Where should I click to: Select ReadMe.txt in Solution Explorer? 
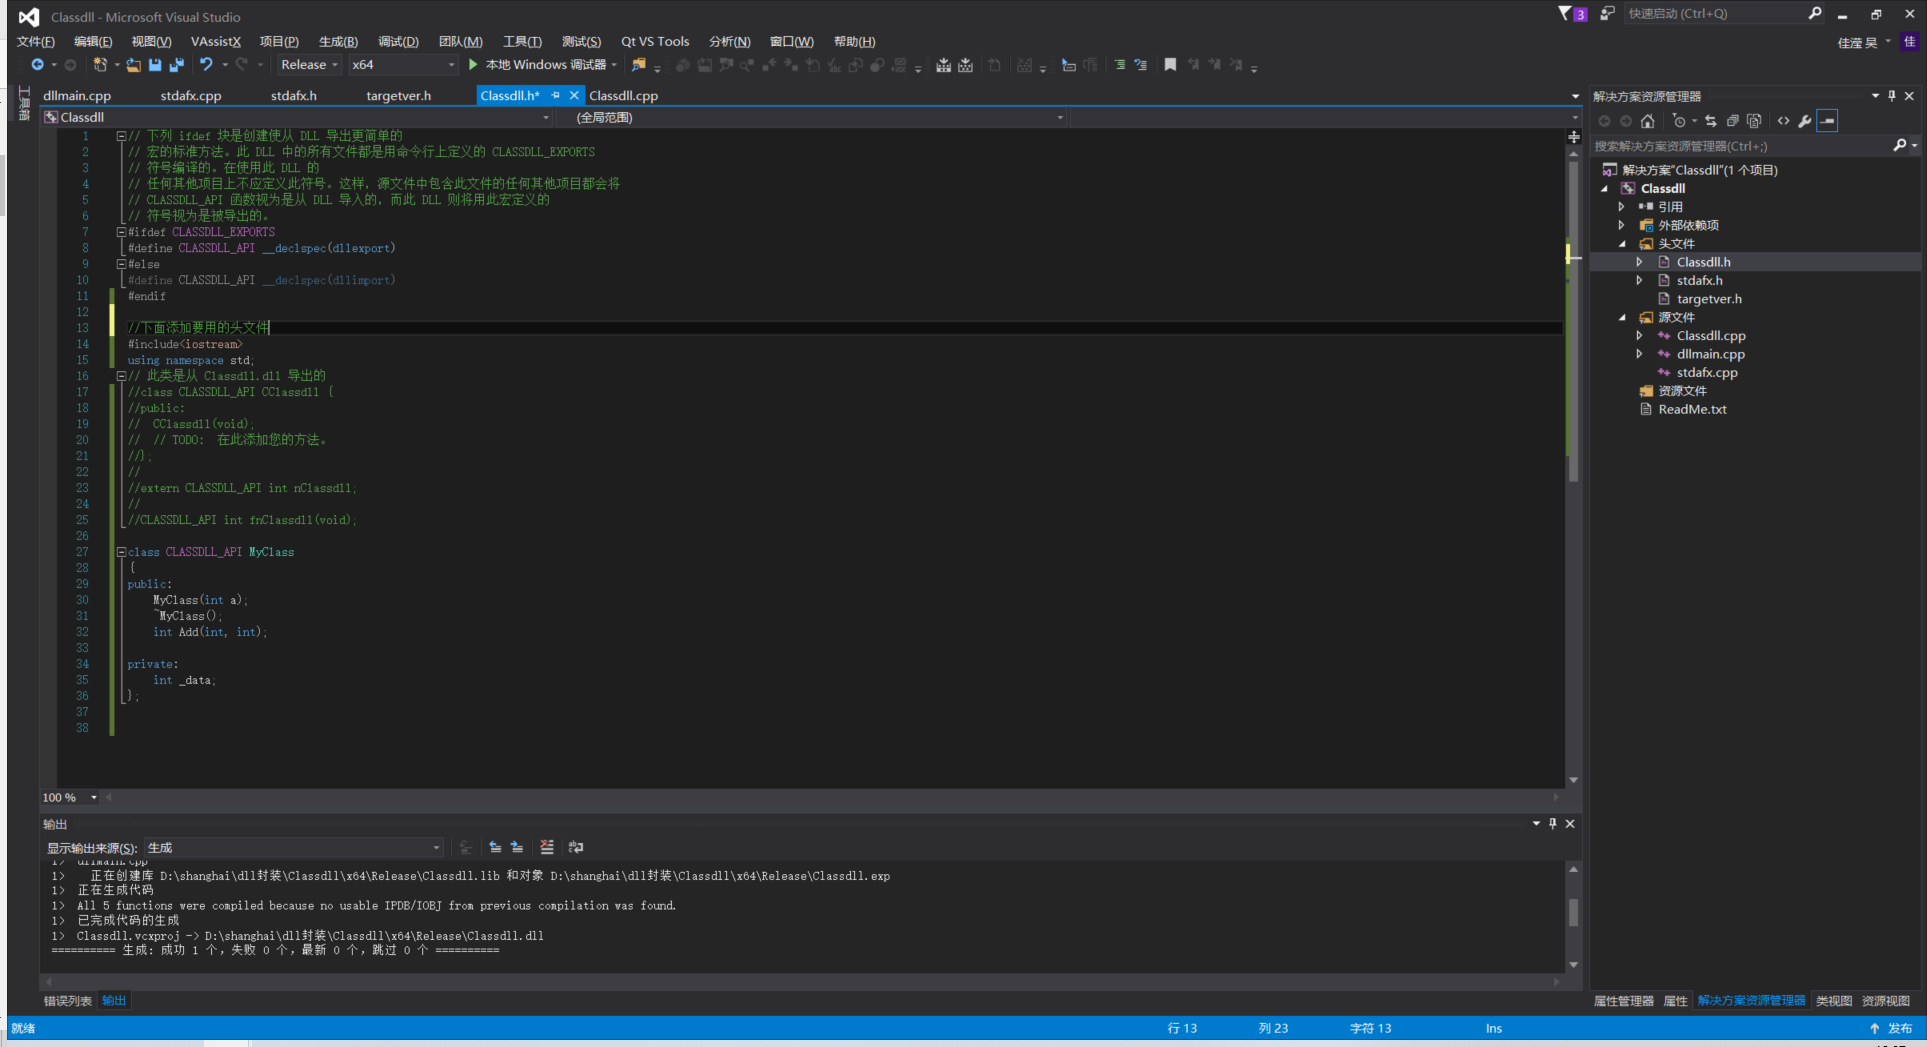point(1692,410)
